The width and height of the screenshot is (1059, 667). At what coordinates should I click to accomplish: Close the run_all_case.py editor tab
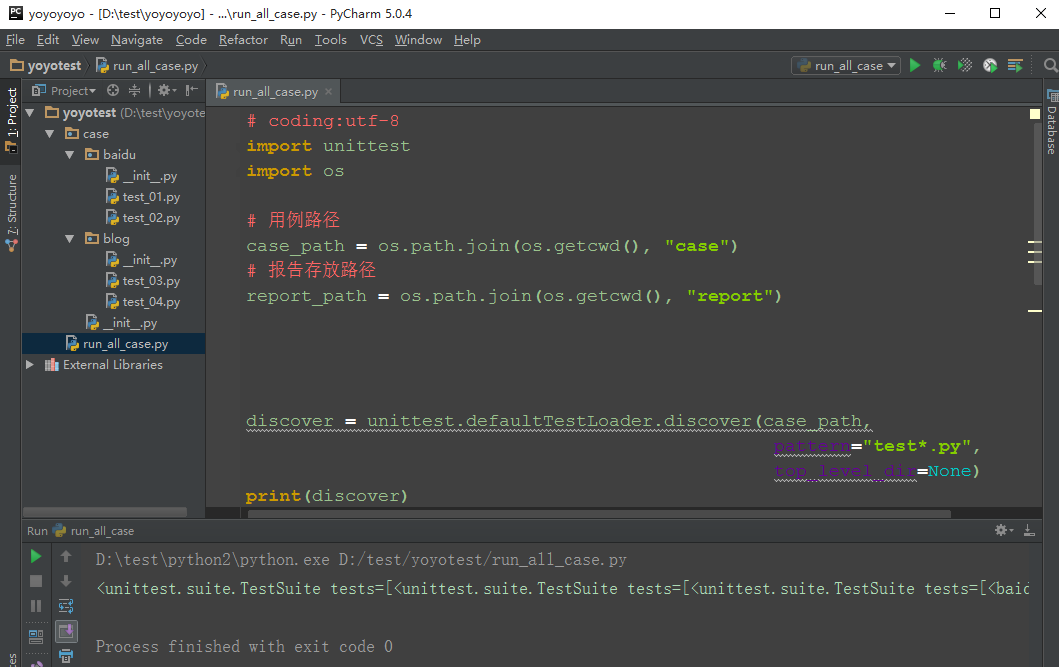pyautogui.click(x=329, y=91)
